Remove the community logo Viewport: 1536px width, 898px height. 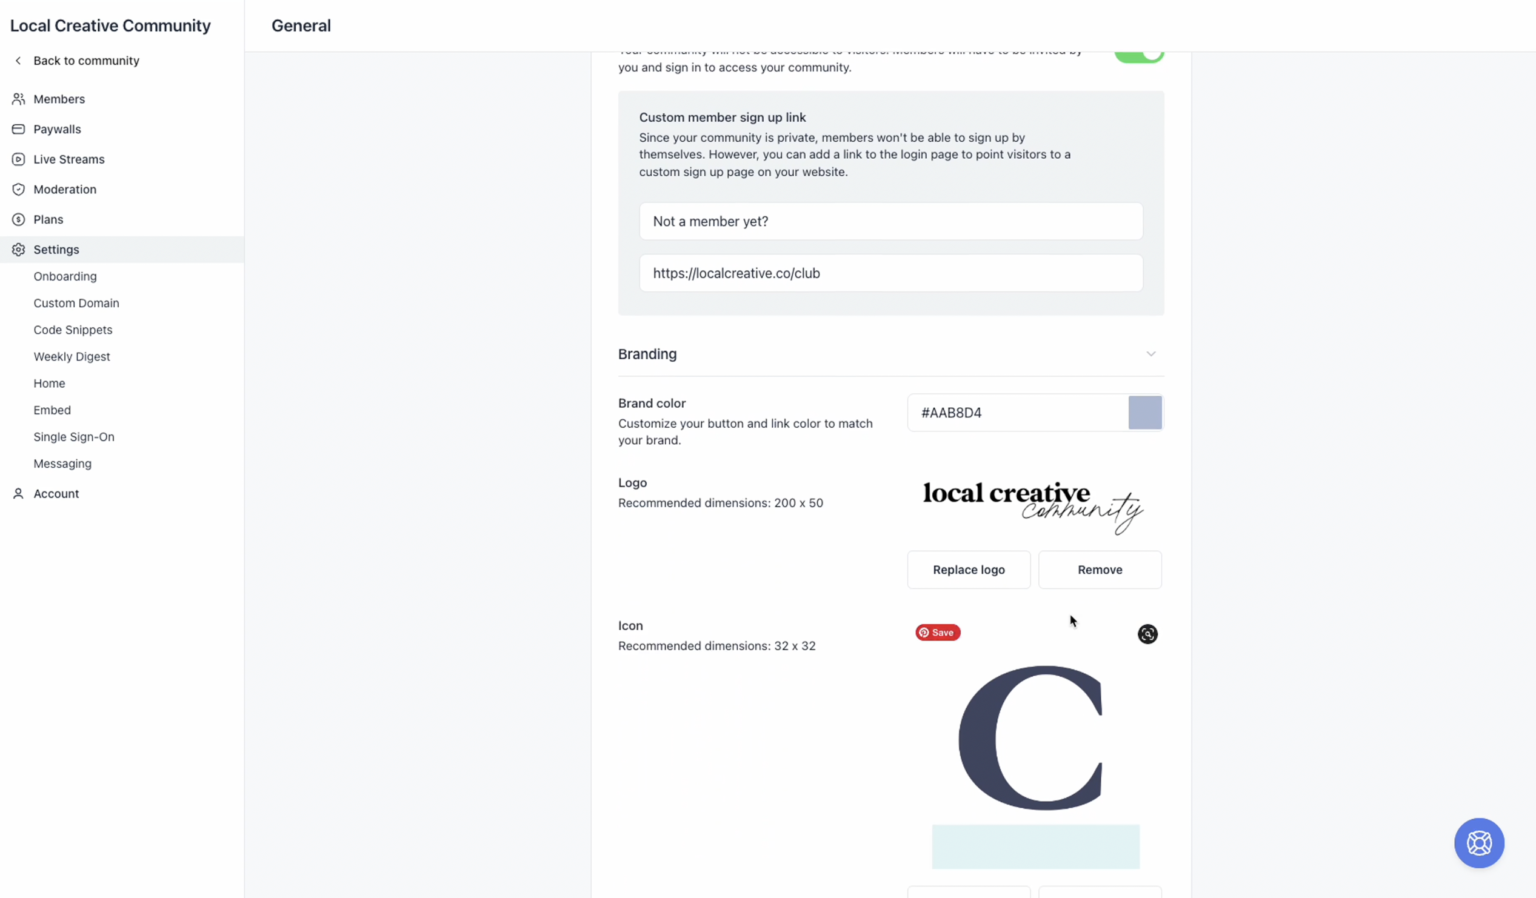point(1099,569)
